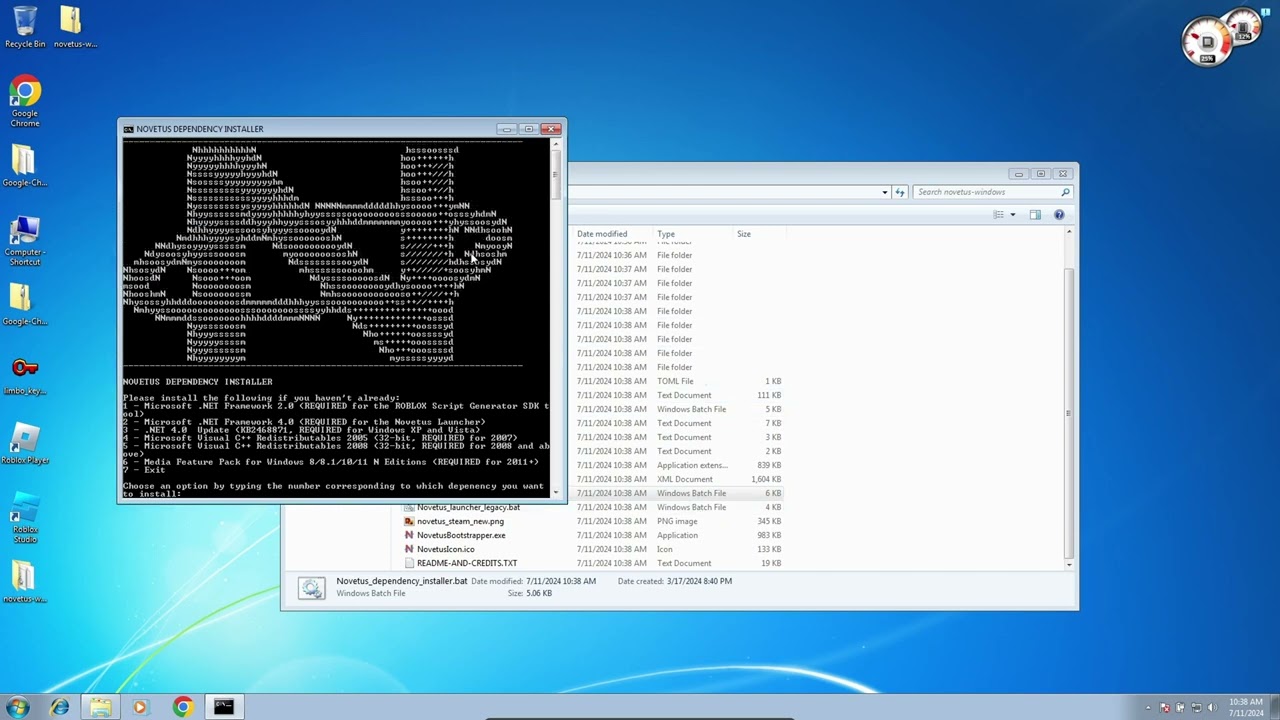Open the volume speaker tray icon
The height and width of the screenshot is (720, 1280).
click(1212, 708)
